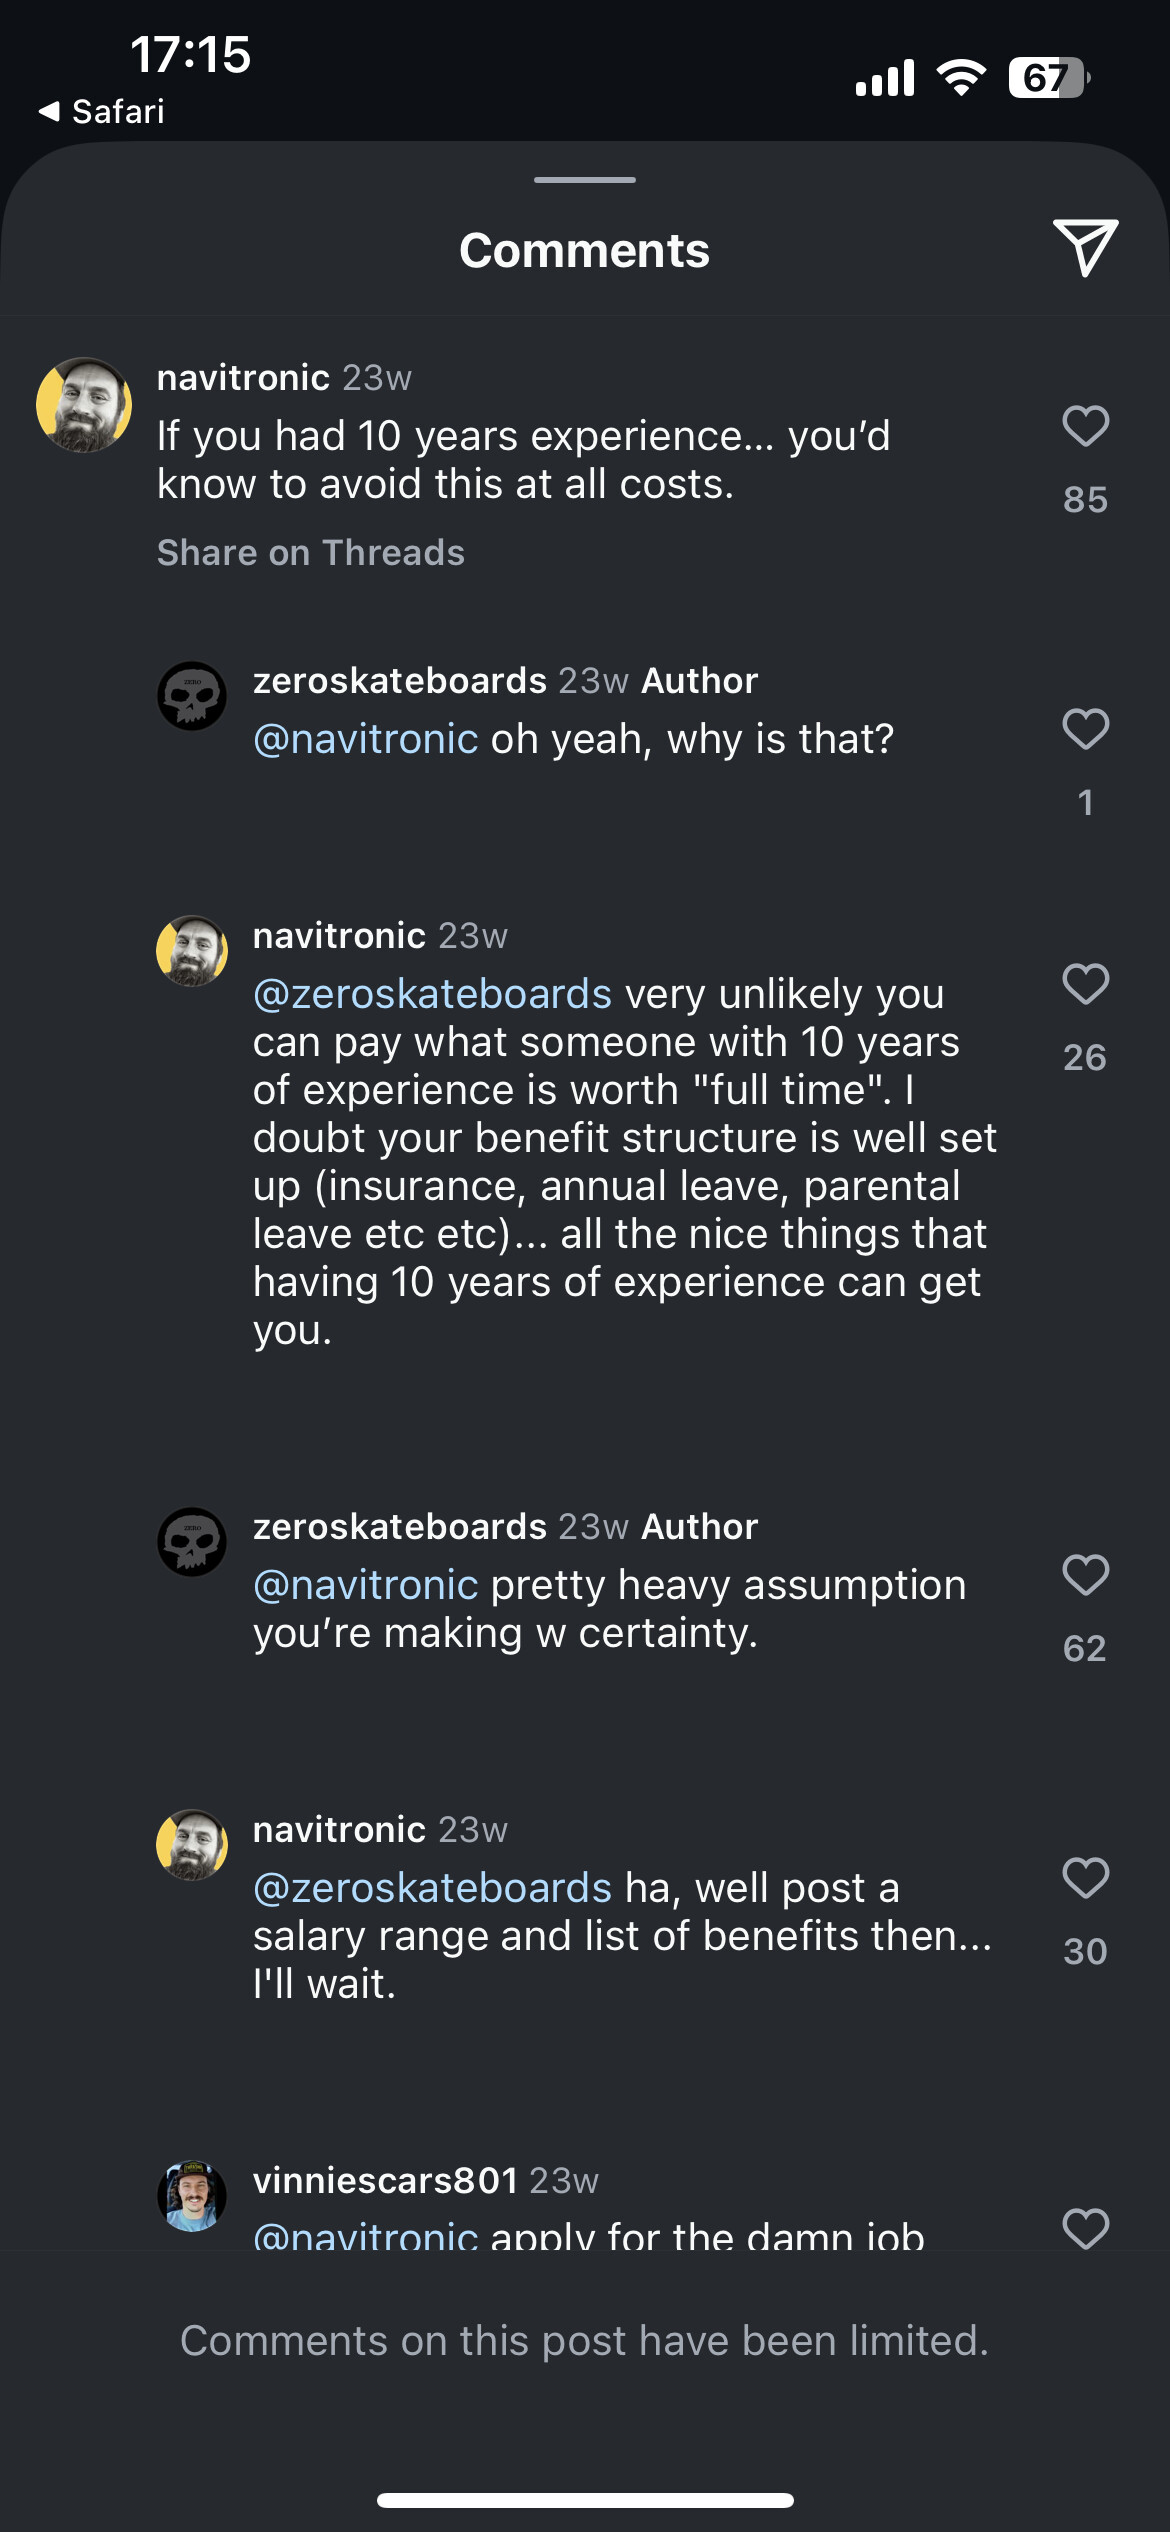1170x2532 pixels.
Task: Heart the "pretty heavy assumption" reply
Action: (1085, 1576)
